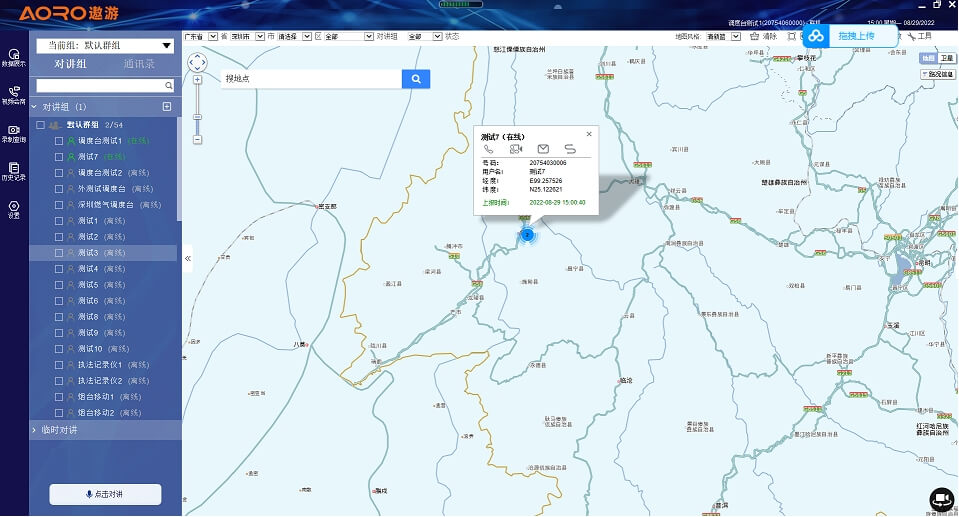The image size is (959, 517).
Task: Open the 视频会商 sidebar icon
Action: (x=13, y=95)
